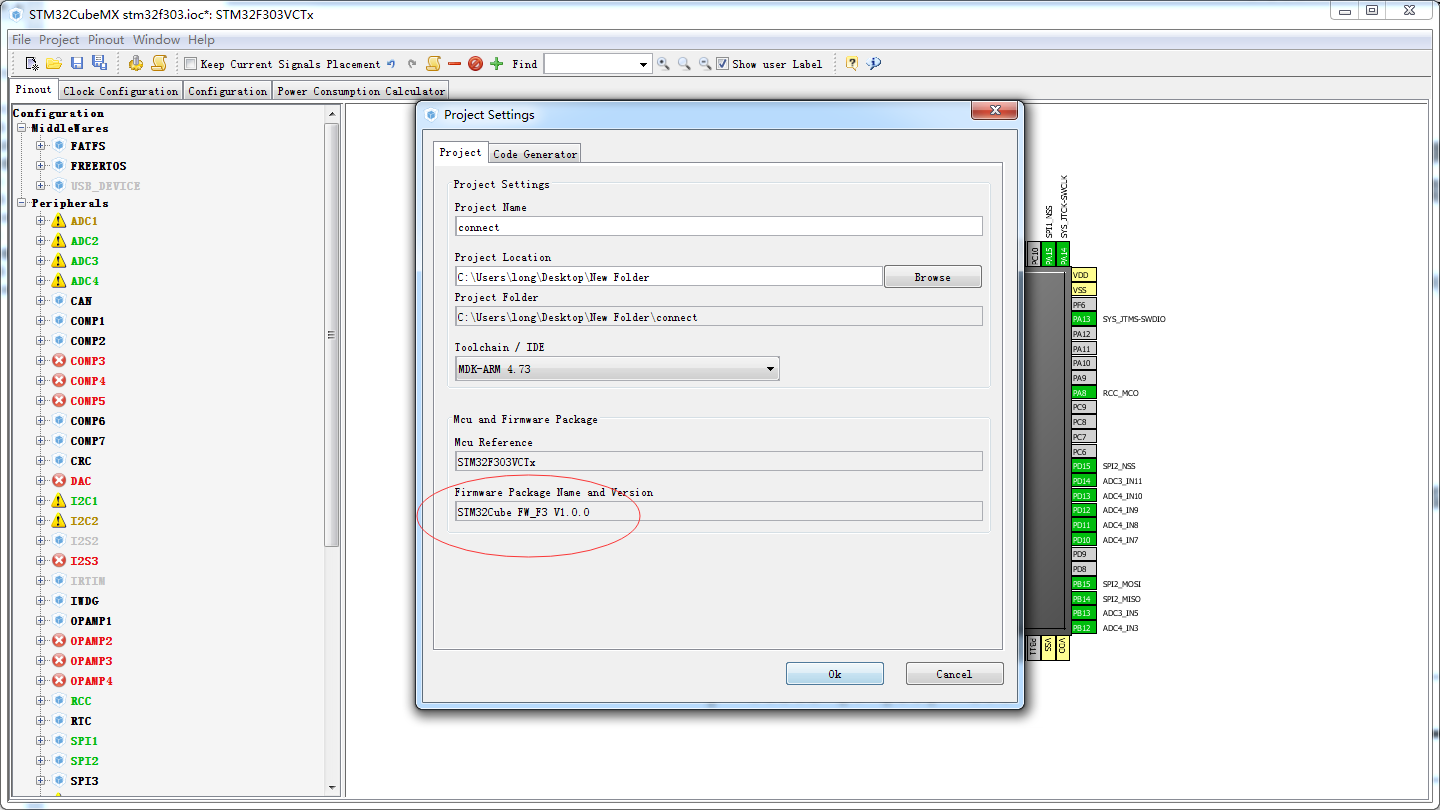Click the middle magnifier zoom icon

point(684,64)
